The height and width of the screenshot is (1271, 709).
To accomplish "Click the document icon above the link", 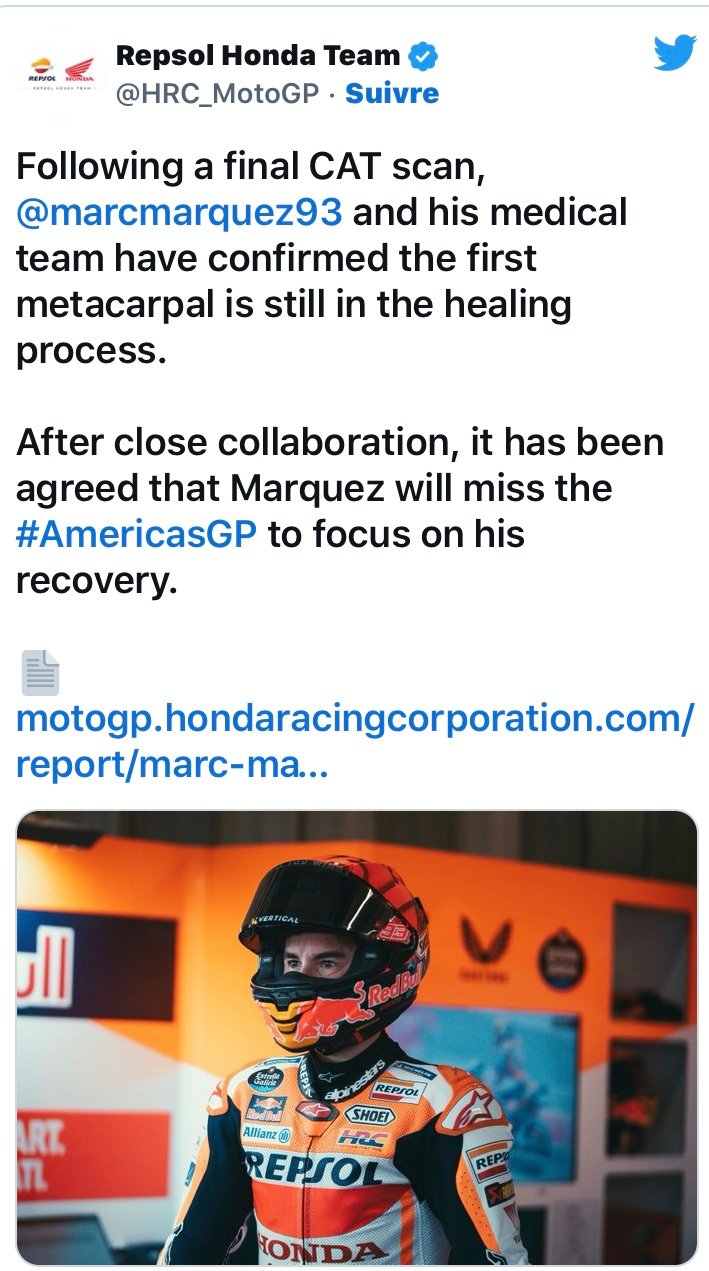I will (x=41, y=673).
